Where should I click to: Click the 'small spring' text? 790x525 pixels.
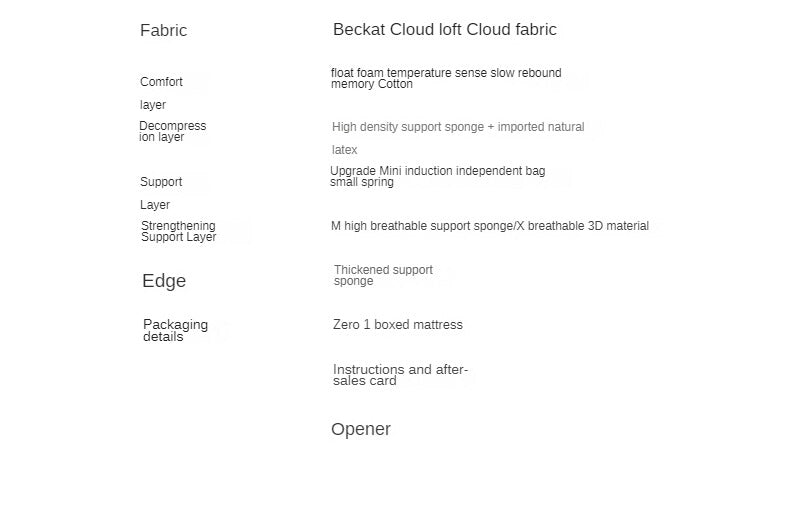[x=362, y=183]
